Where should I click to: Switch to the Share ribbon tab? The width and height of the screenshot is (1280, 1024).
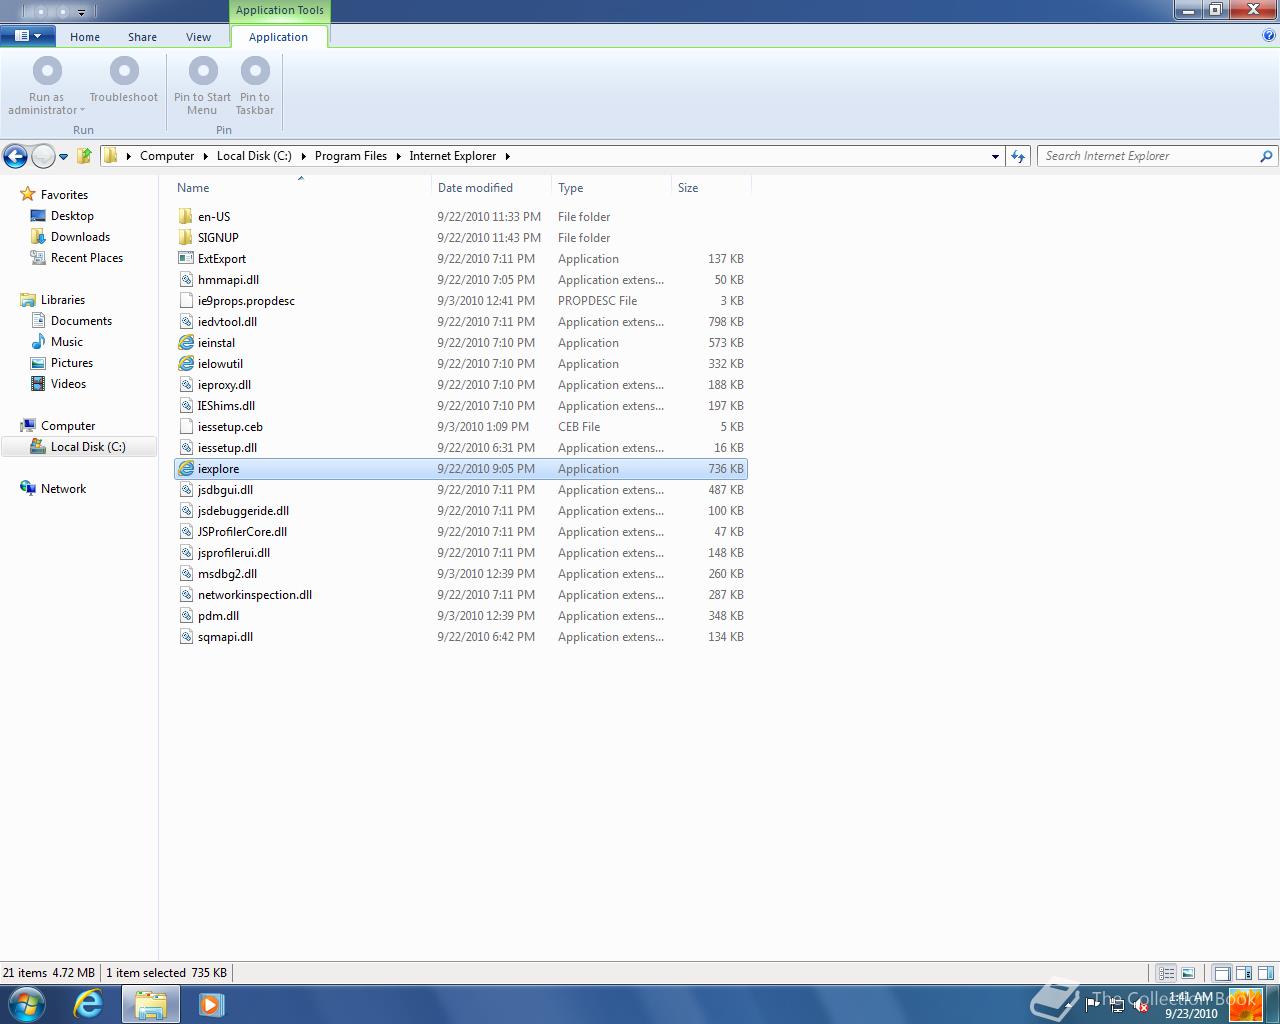(142, 37)
